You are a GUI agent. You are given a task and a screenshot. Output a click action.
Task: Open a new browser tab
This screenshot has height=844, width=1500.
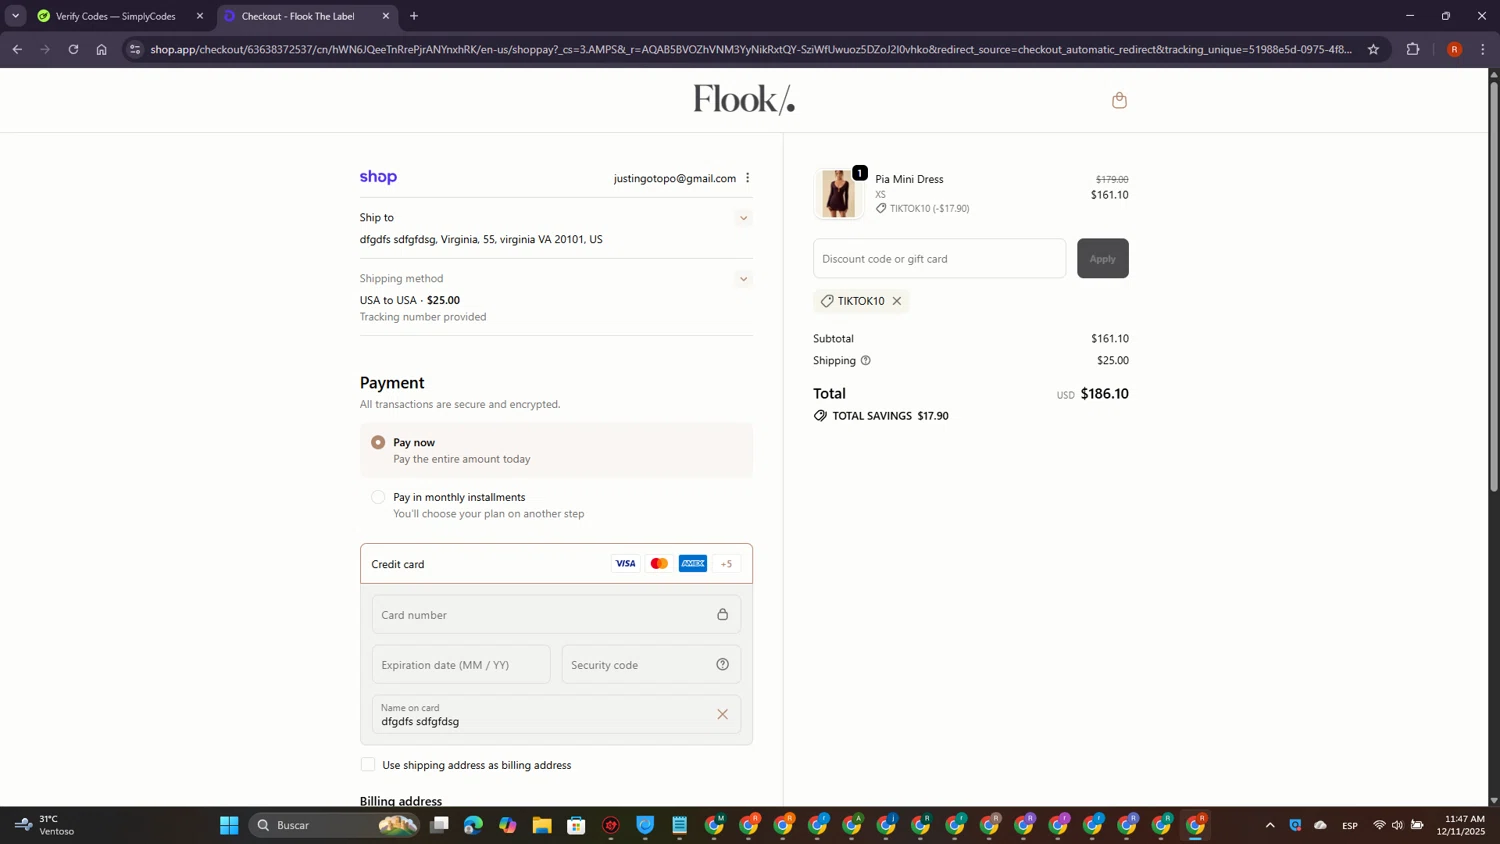pos(414,16)
